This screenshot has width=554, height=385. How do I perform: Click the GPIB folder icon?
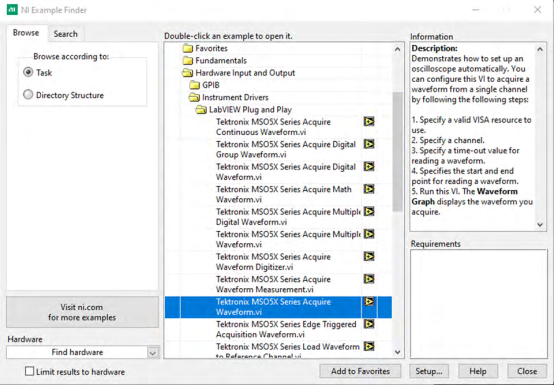[194, 85]
